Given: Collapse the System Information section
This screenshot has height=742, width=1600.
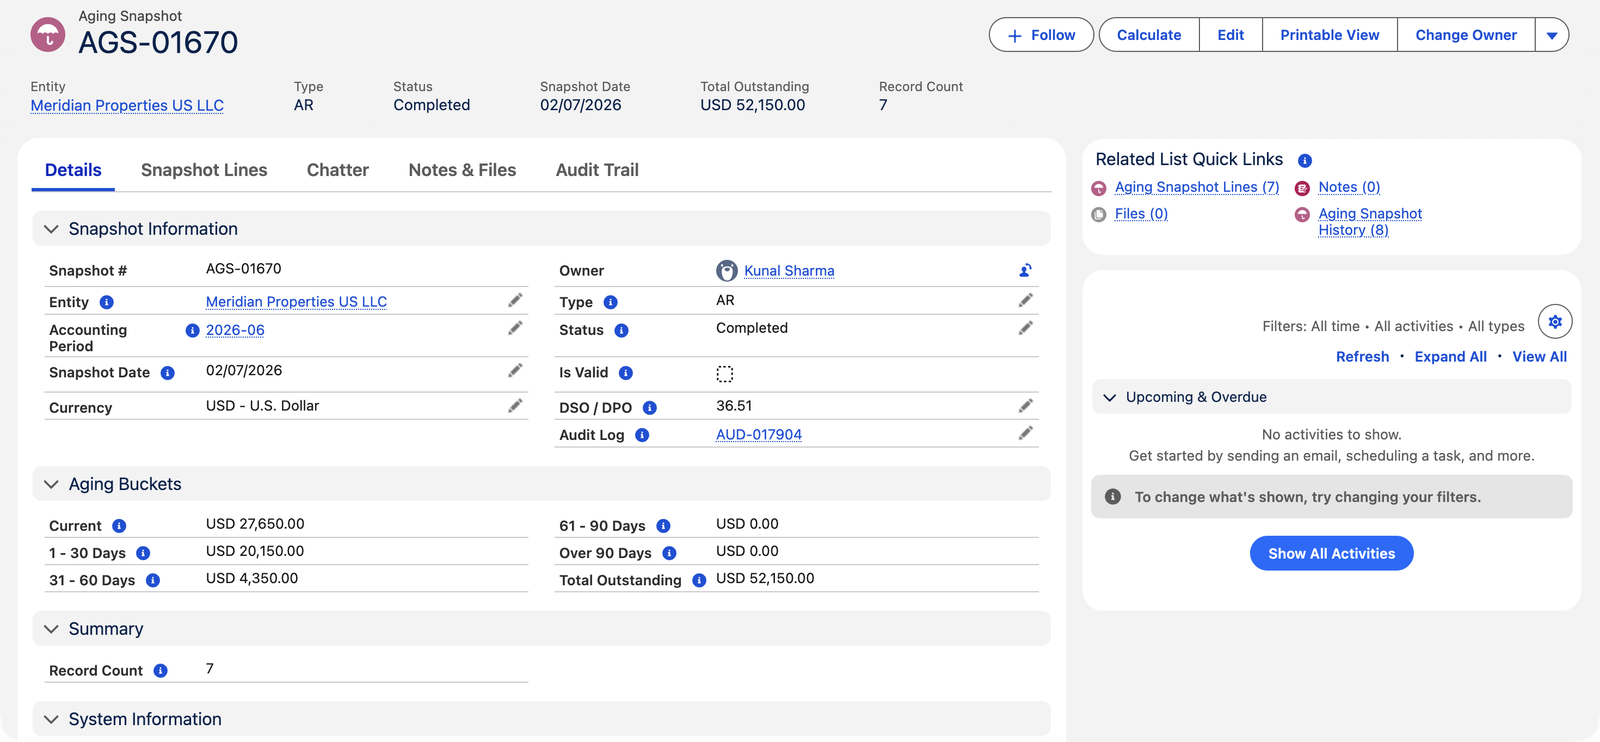Looking at the screenshot, I should click(x=51, y=719).
